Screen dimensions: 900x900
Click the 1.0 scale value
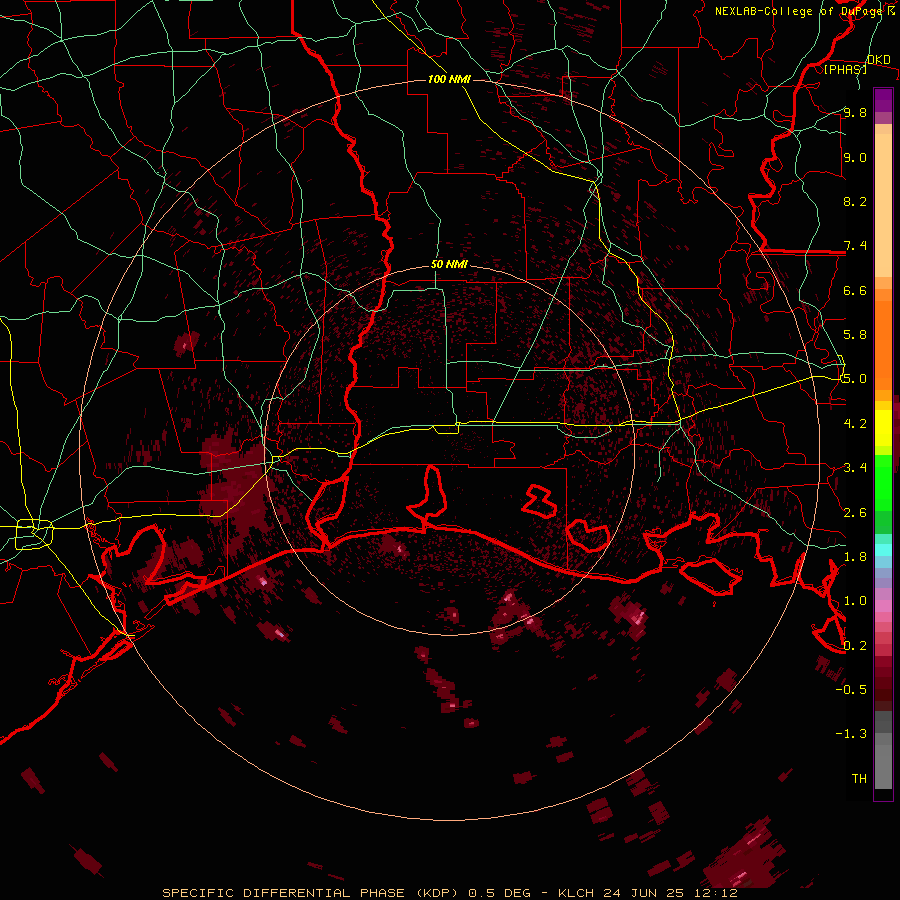855,601
